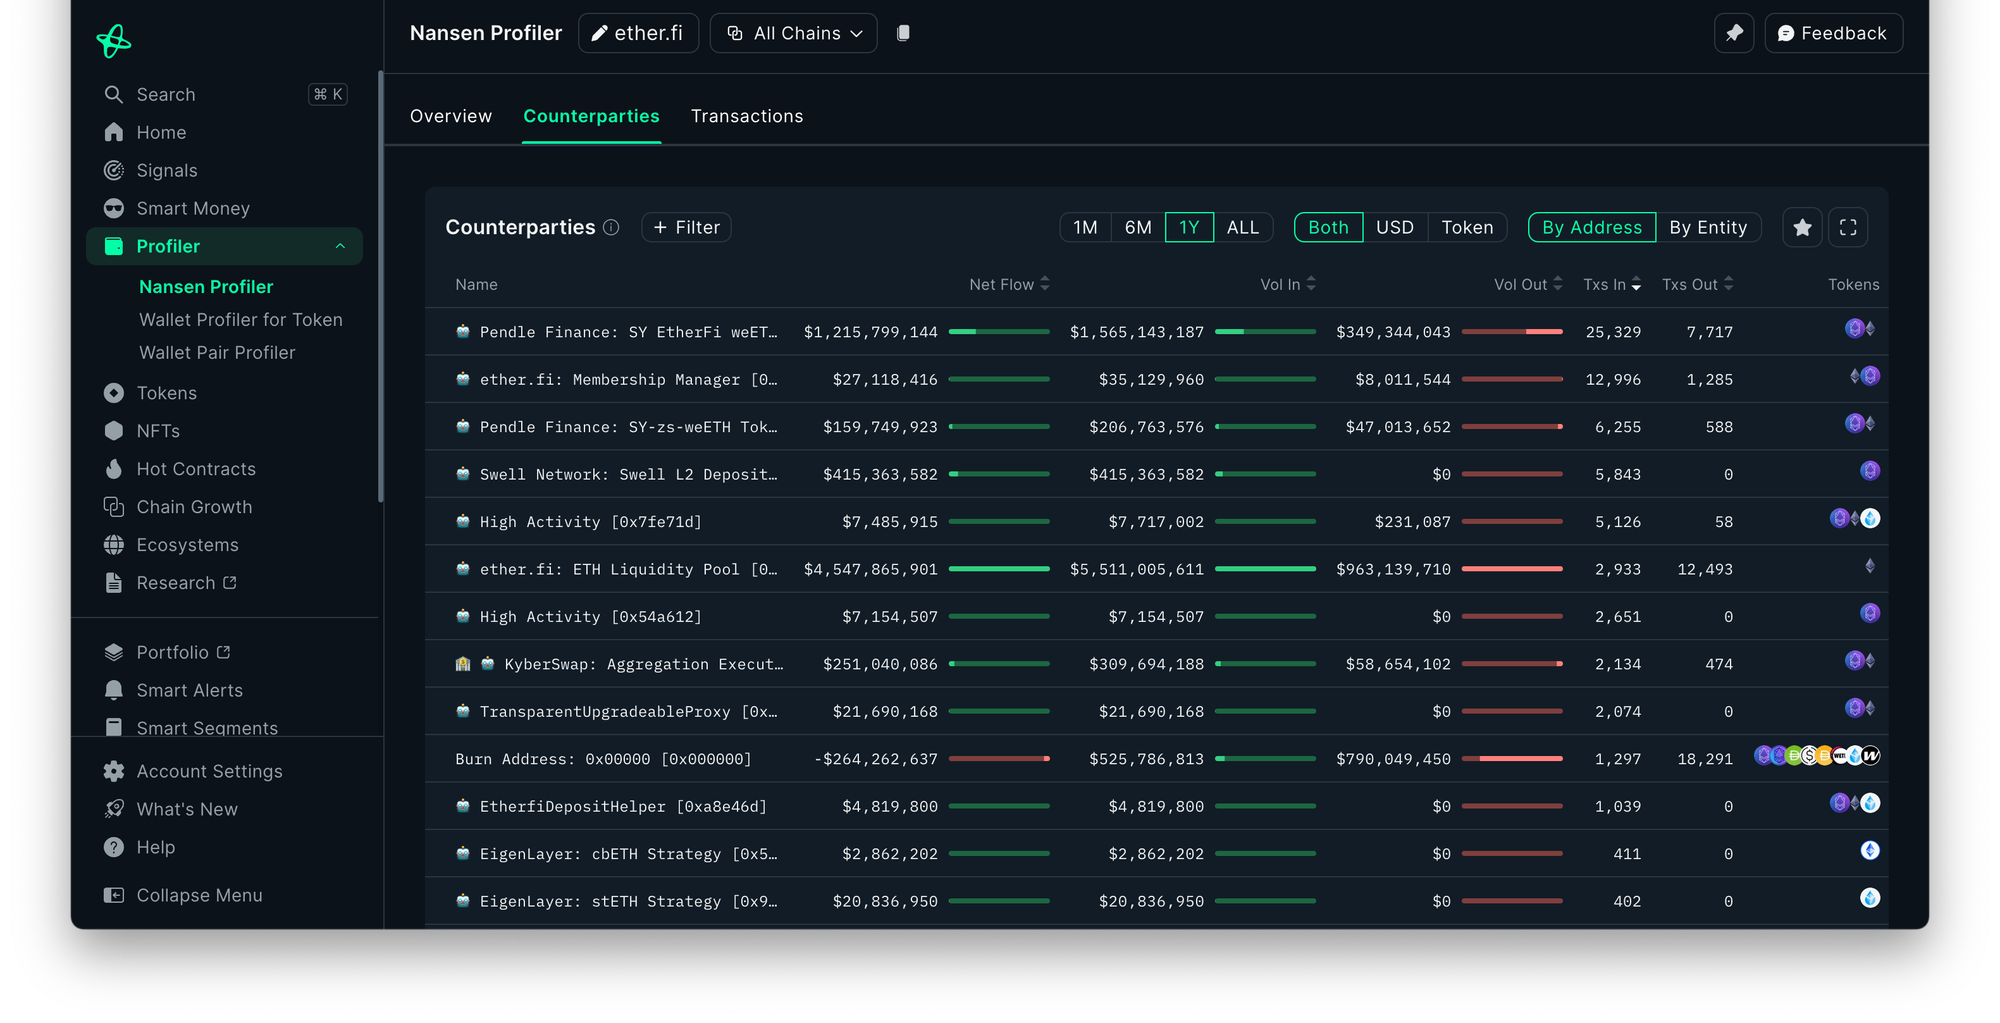
Task: Select the USD display toggle
Action: coord(1395,227)
